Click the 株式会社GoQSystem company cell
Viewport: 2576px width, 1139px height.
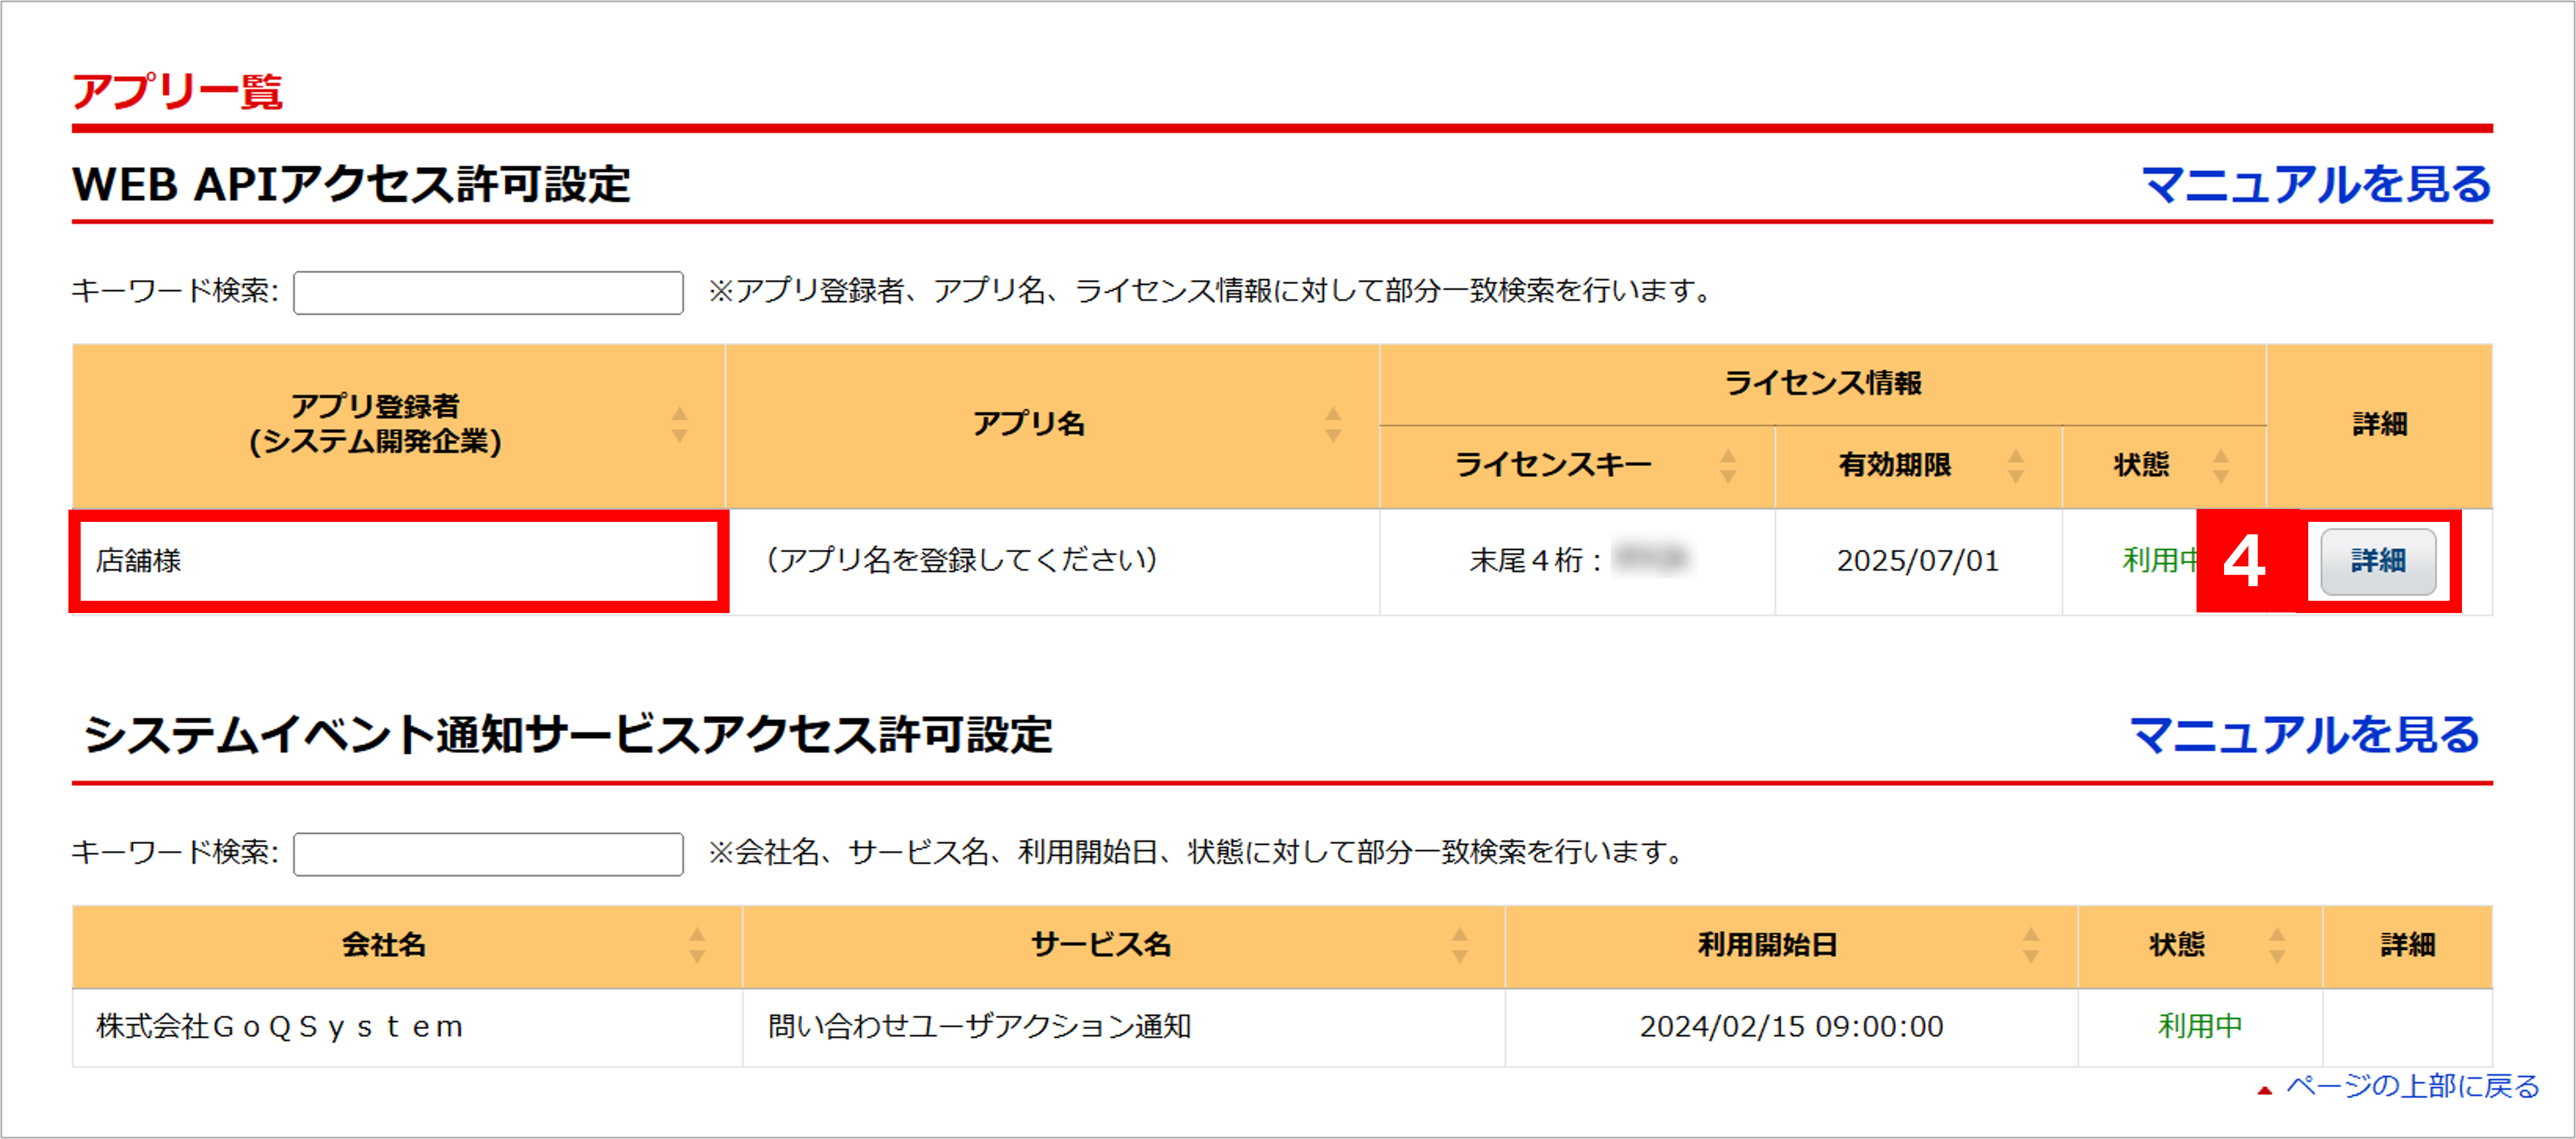click(280, 1027)
